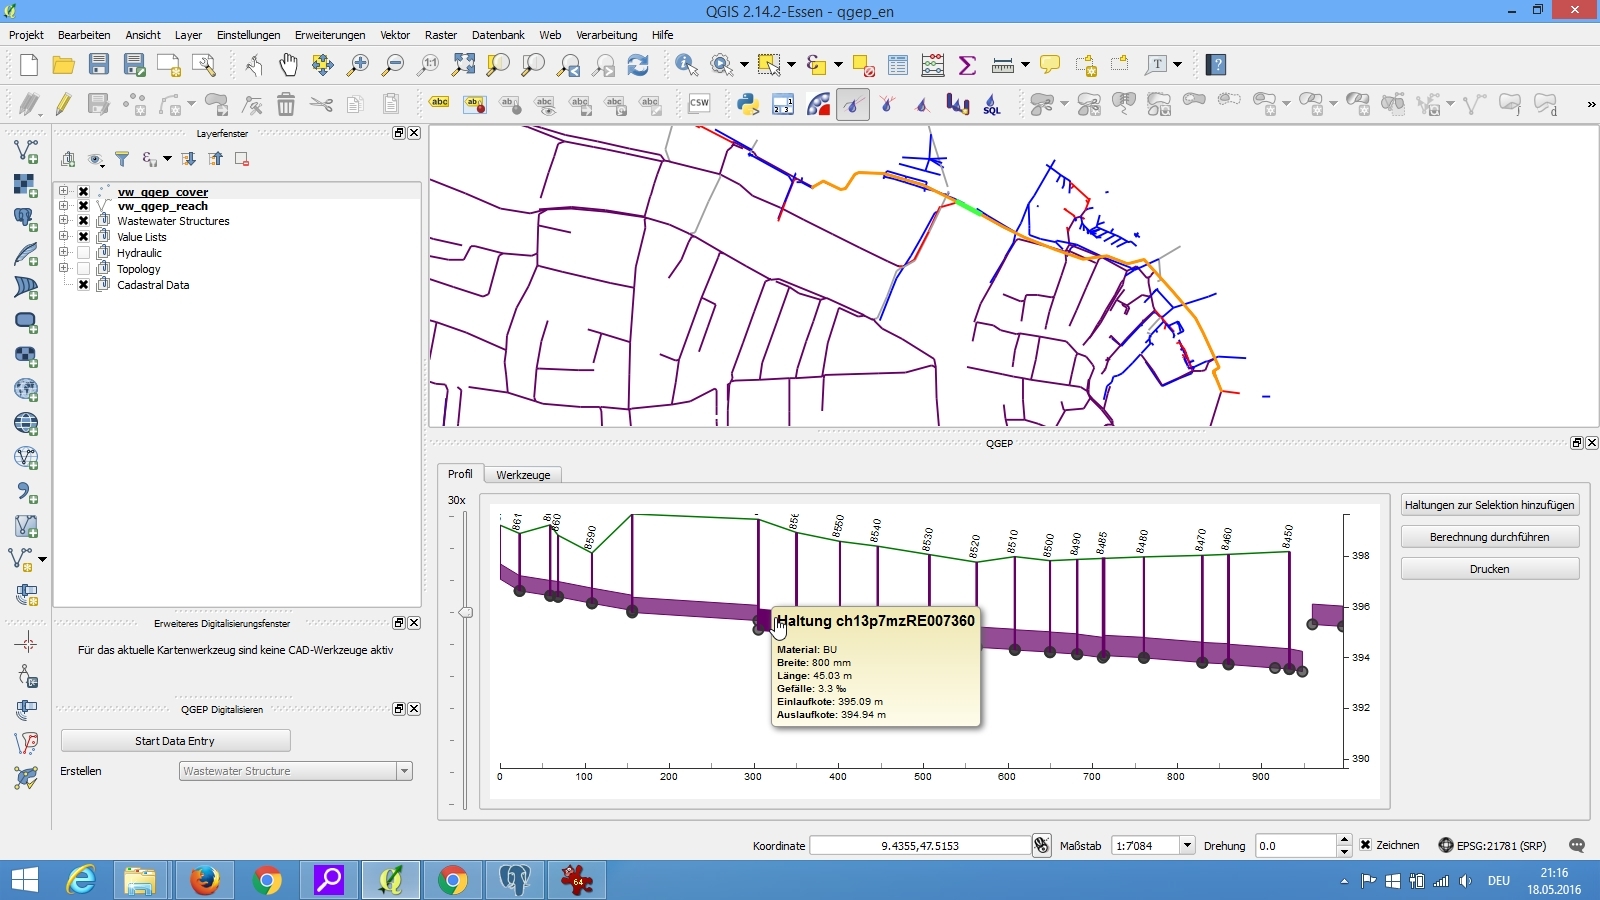Click the profile vertical exaggeration slider handle
Screen dimensions: 1600x900
pos(465,612)
